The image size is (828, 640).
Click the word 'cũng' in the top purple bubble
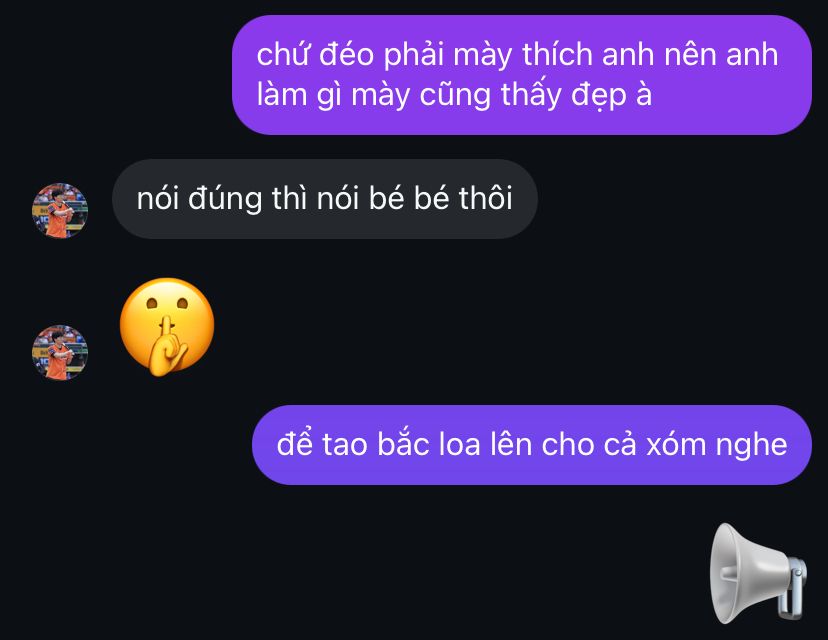click(455, 96)
